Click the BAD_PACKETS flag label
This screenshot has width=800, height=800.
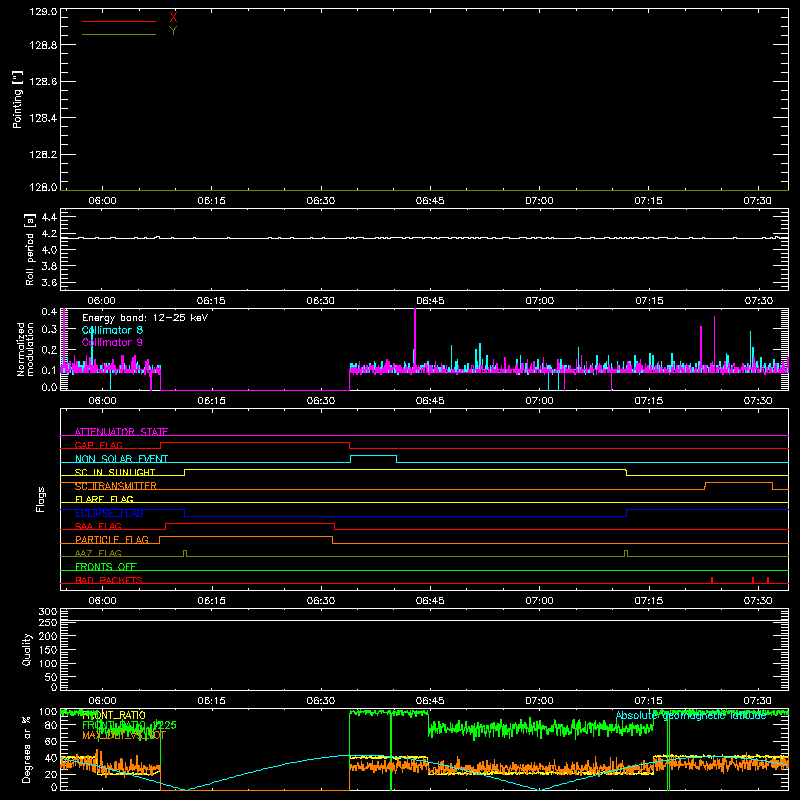[109, 580]
